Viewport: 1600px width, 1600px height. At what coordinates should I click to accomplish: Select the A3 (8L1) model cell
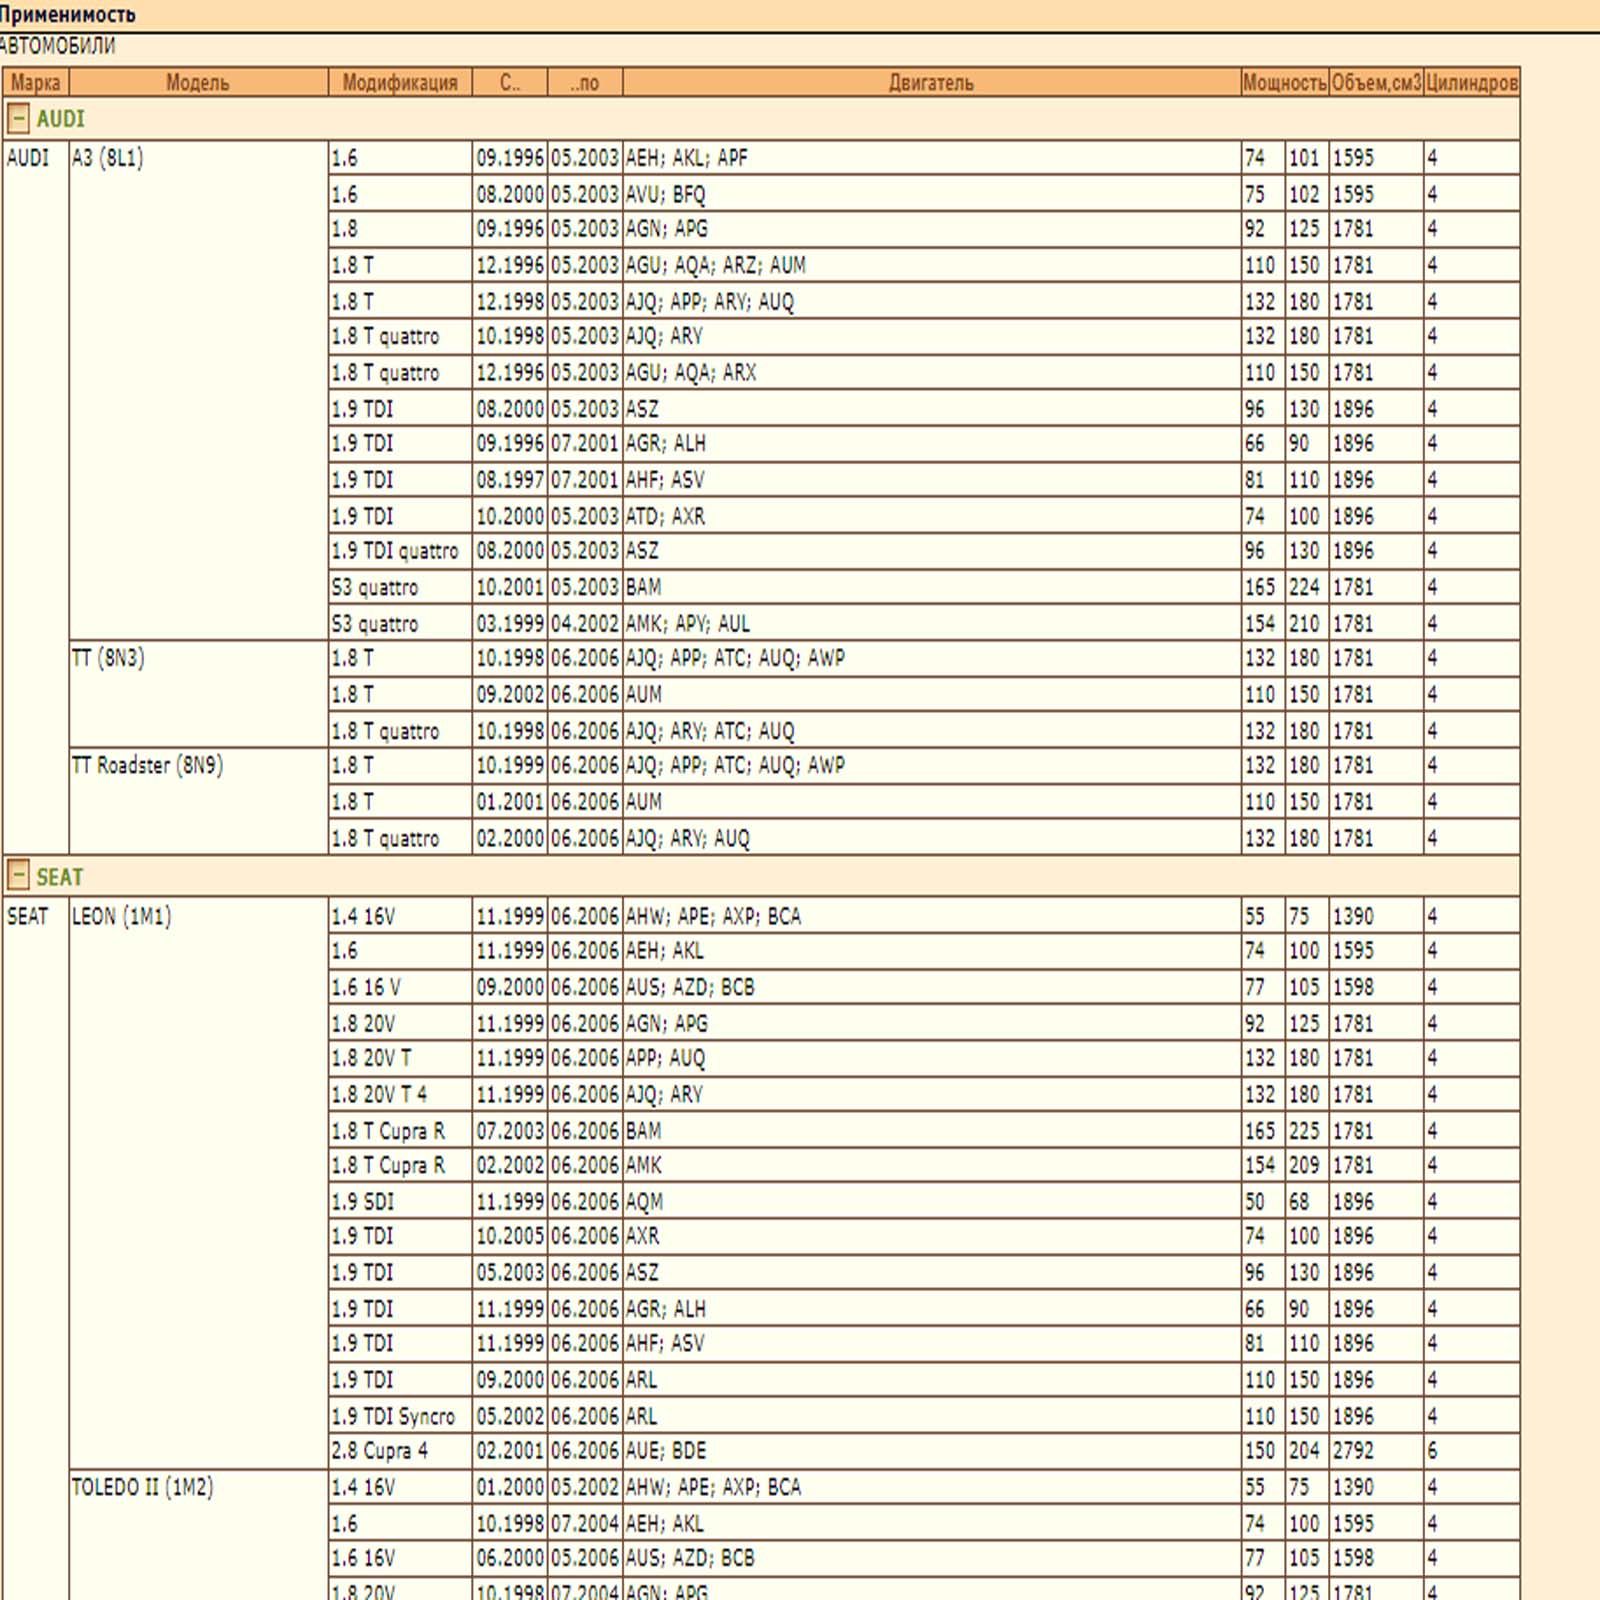click(198, 390)
